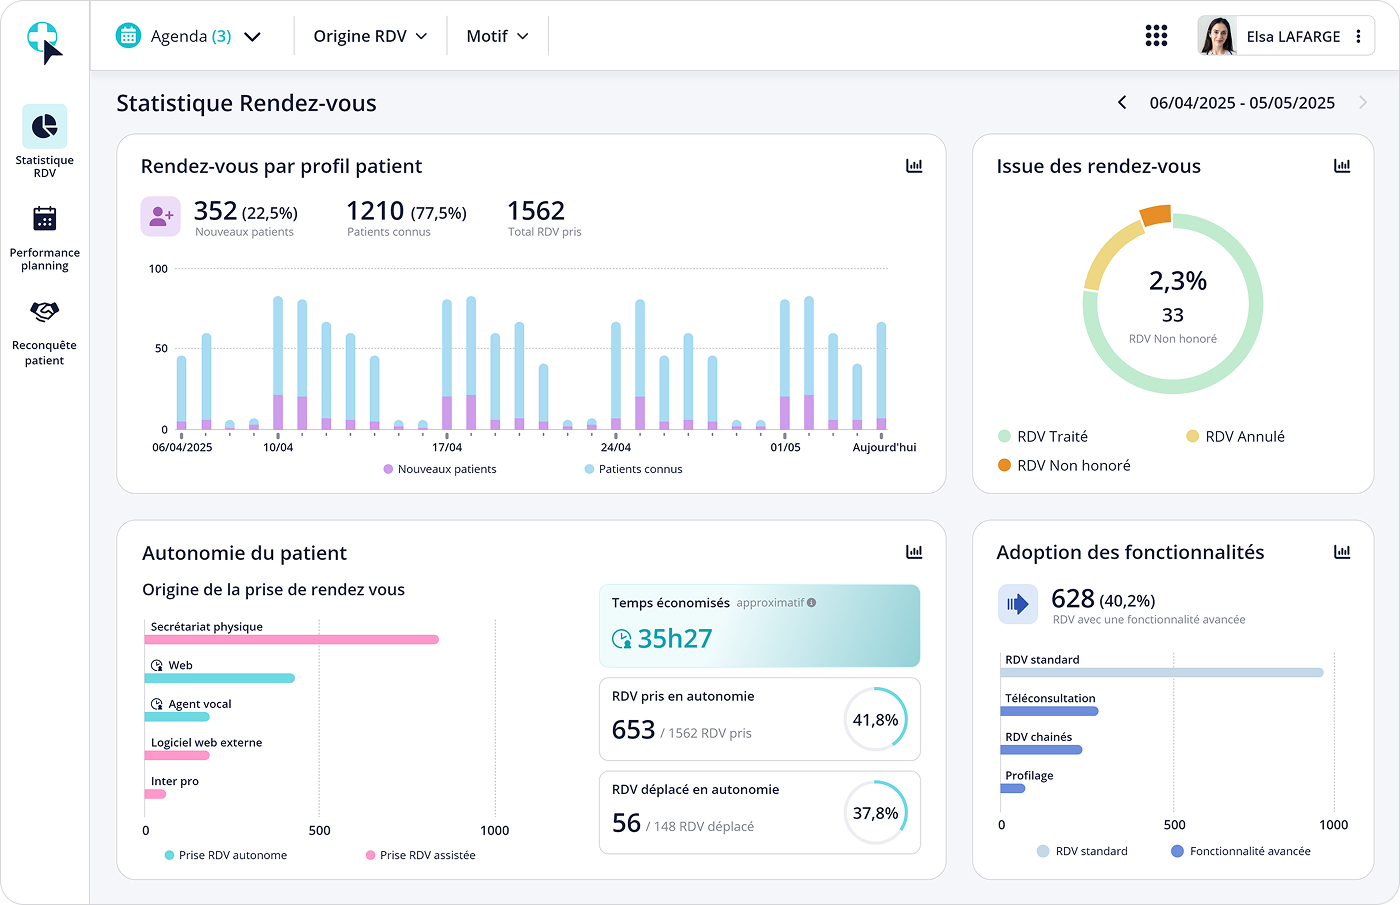Toggle Prise RDV autonome legend entry
The width and height of the screenshot is (1400, 905).
point(225,855)
